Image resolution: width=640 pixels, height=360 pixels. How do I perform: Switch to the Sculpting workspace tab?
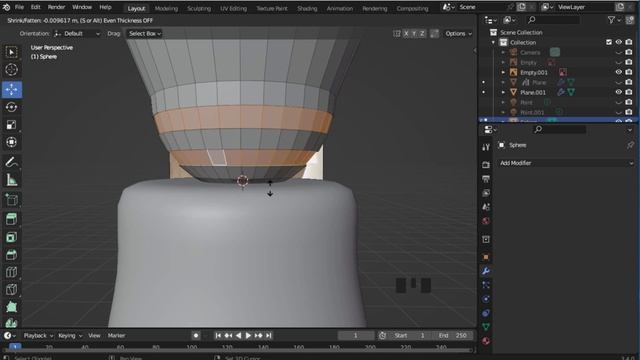coord(199,8)
